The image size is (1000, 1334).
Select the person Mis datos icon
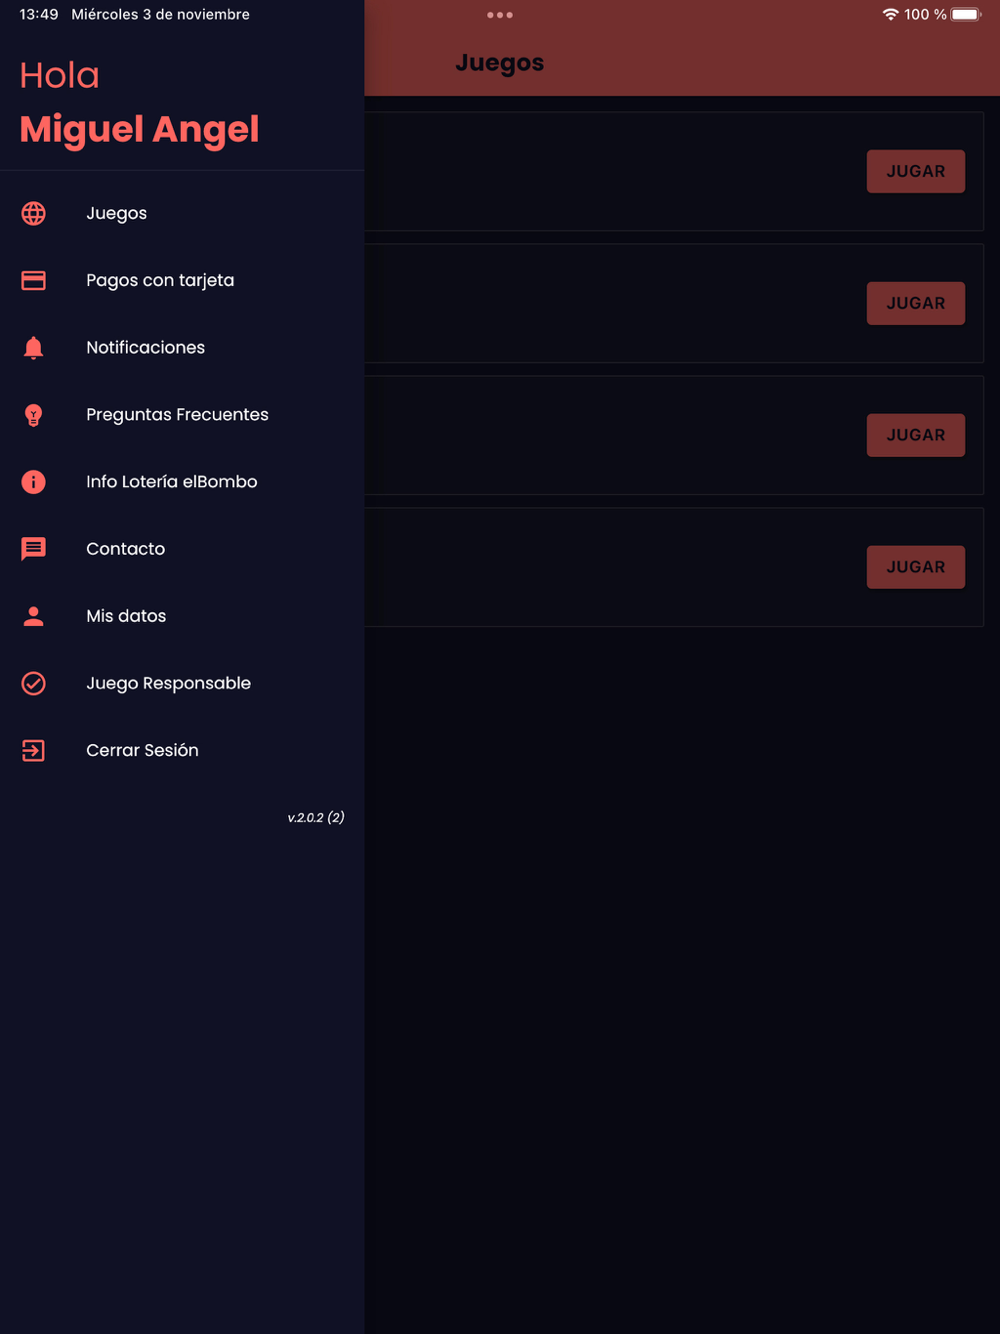pos(33,616)
